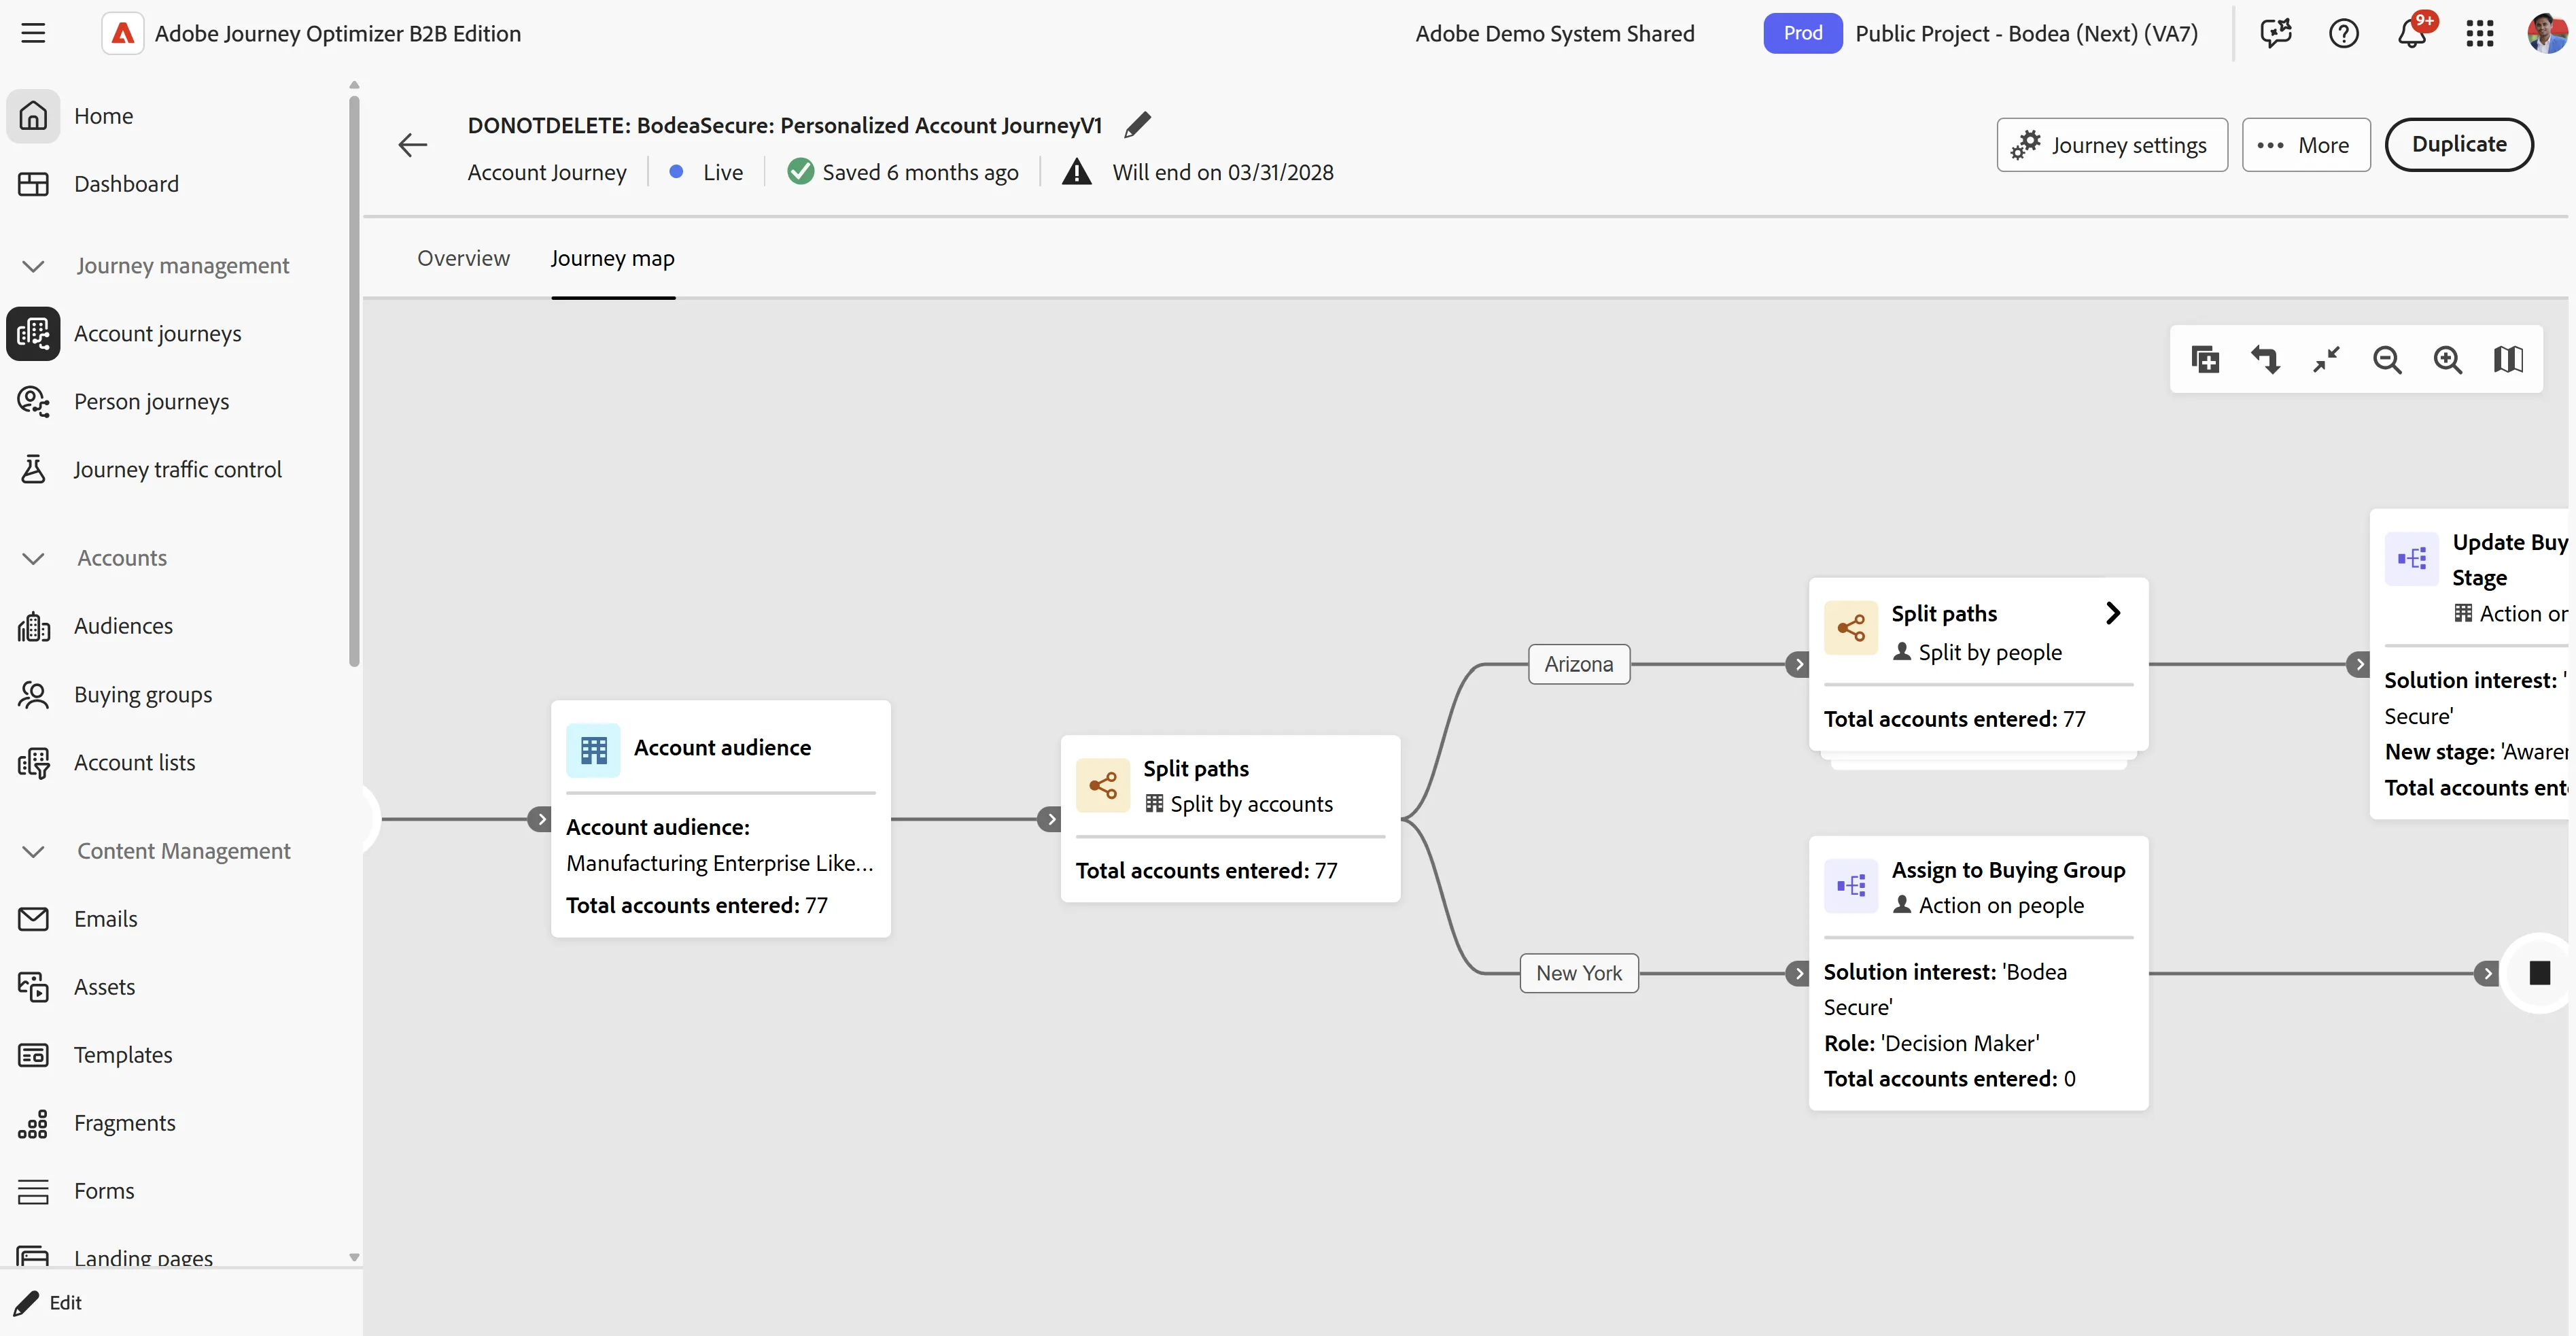Image resolution: width=2576 pixels, height=1336 pixels.
Task: Edit journey name with pencil icon
Action: (x=1137, y=125)
